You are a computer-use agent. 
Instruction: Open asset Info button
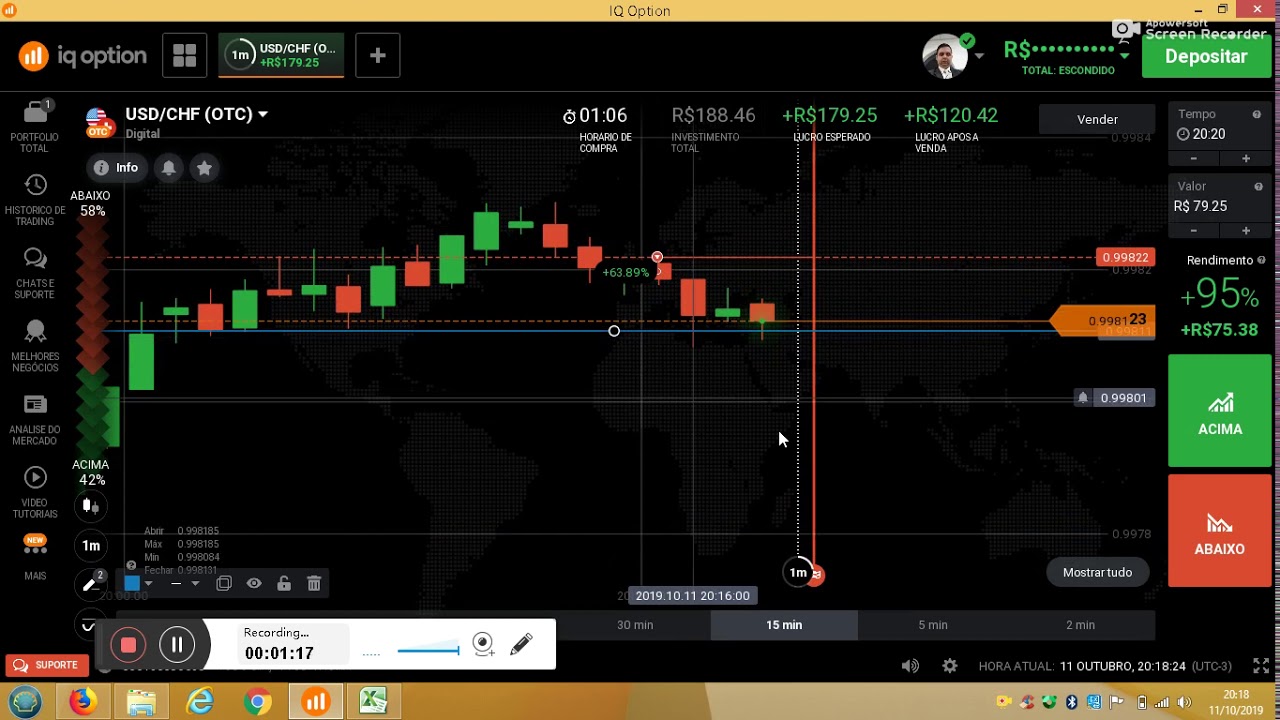click(x=115, y=168)
